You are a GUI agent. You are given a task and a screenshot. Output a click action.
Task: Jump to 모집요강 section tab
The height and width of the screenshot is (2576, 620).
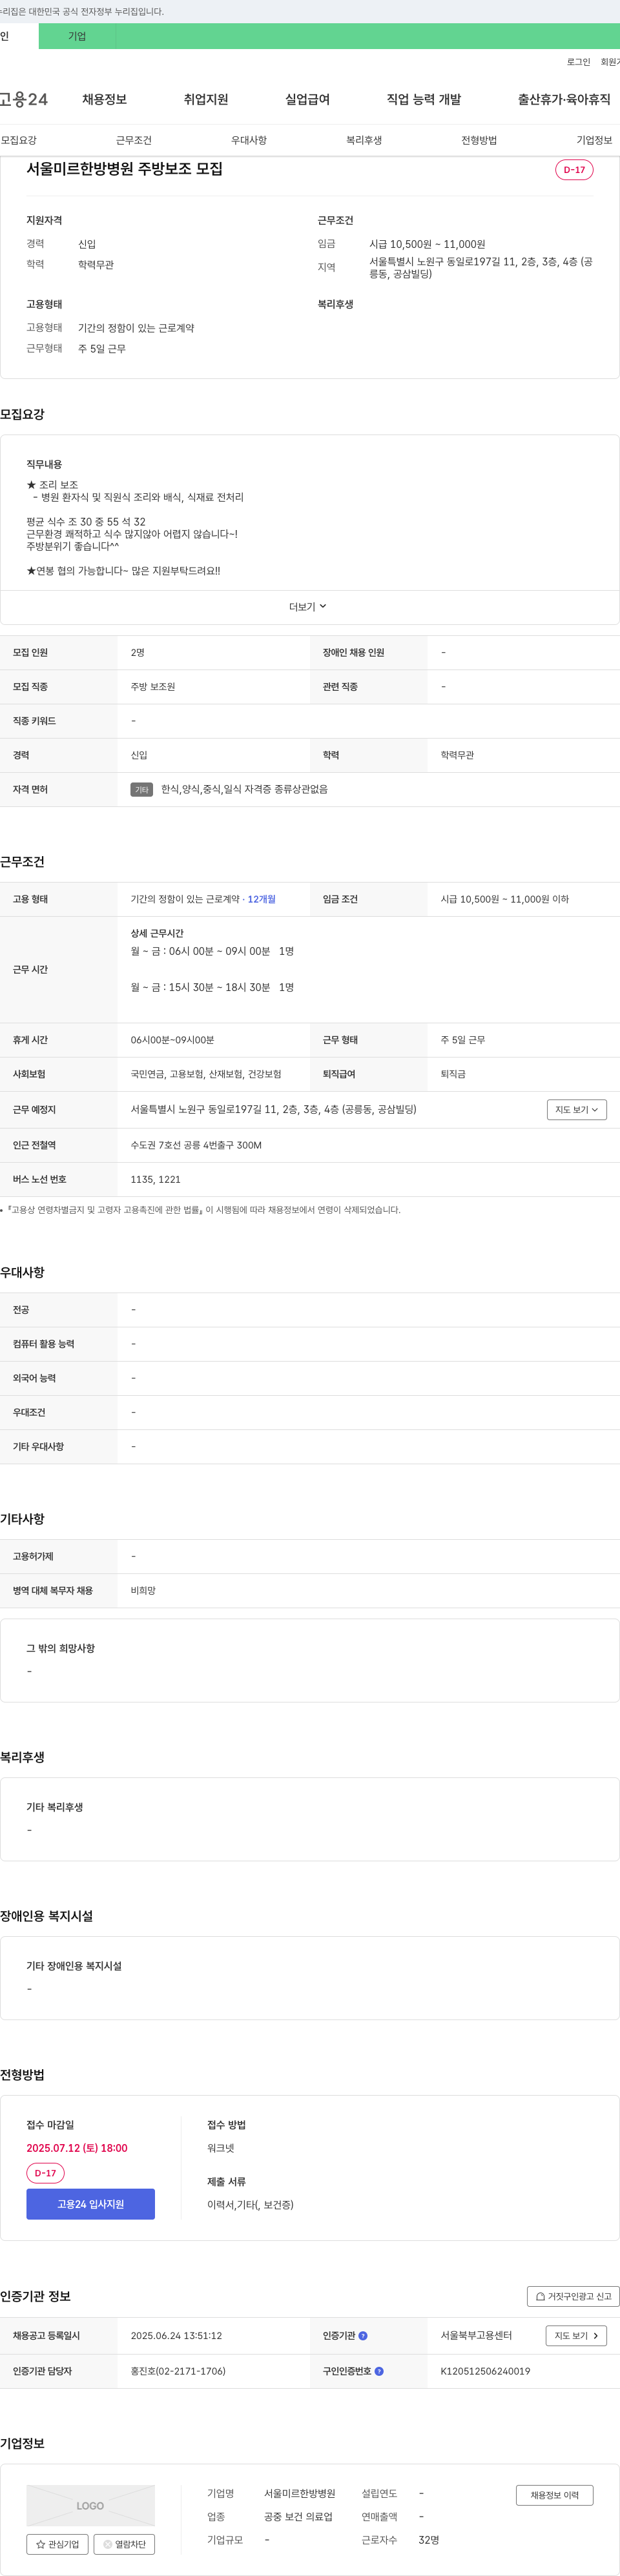pos(19,140)
